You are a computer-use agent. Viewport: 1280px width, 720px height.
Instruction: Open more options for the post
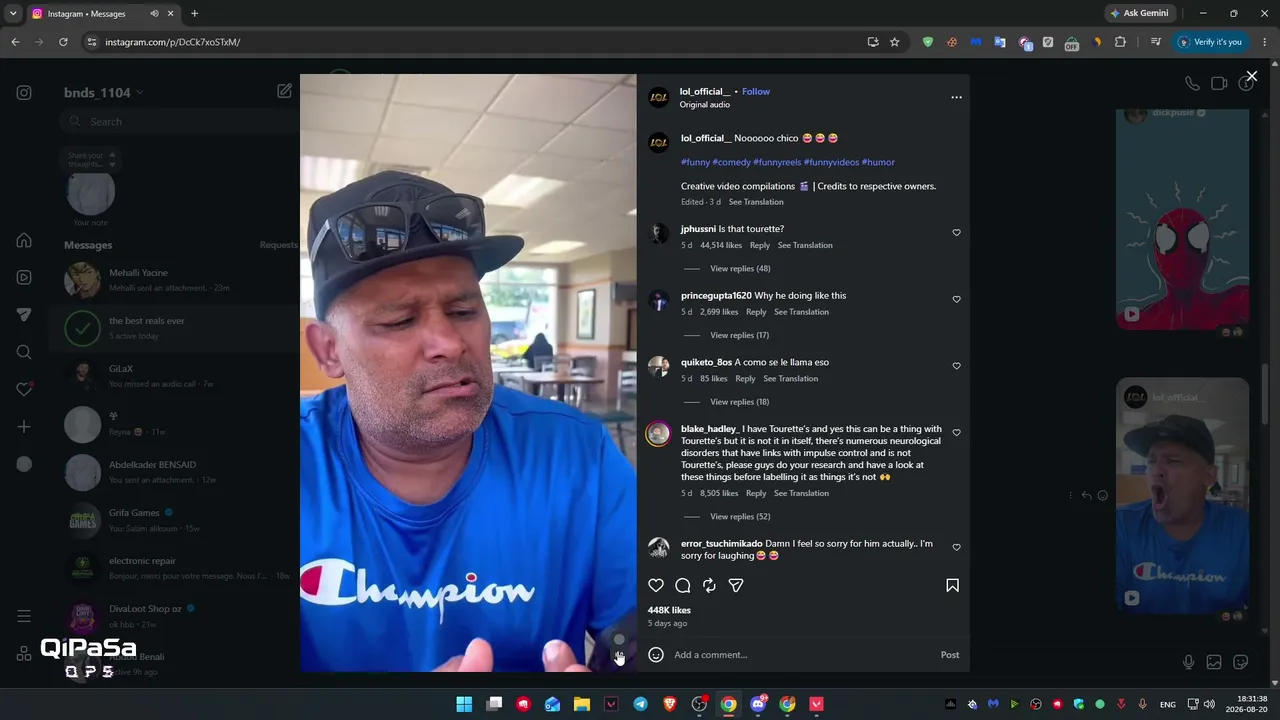[956, 97]
